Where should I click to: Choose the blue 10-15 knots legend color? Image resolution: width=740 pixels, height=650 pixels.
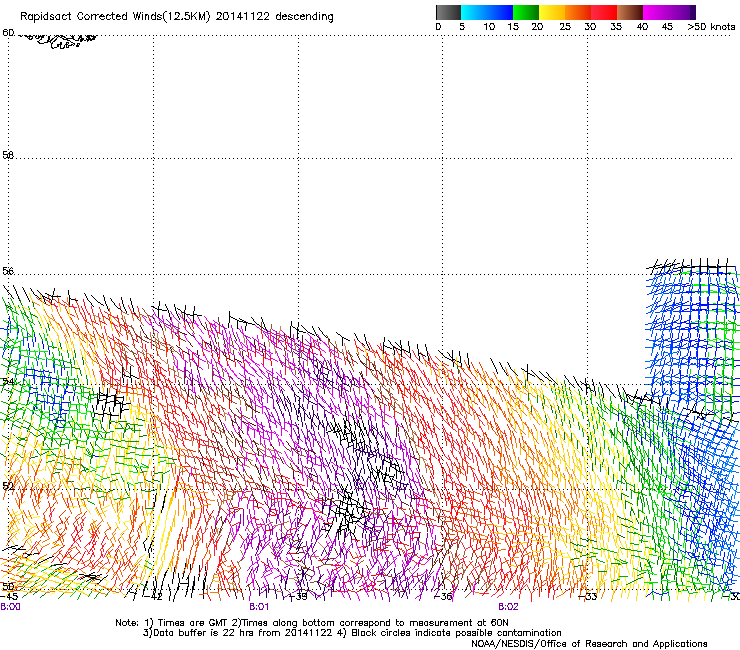[500, 12]
